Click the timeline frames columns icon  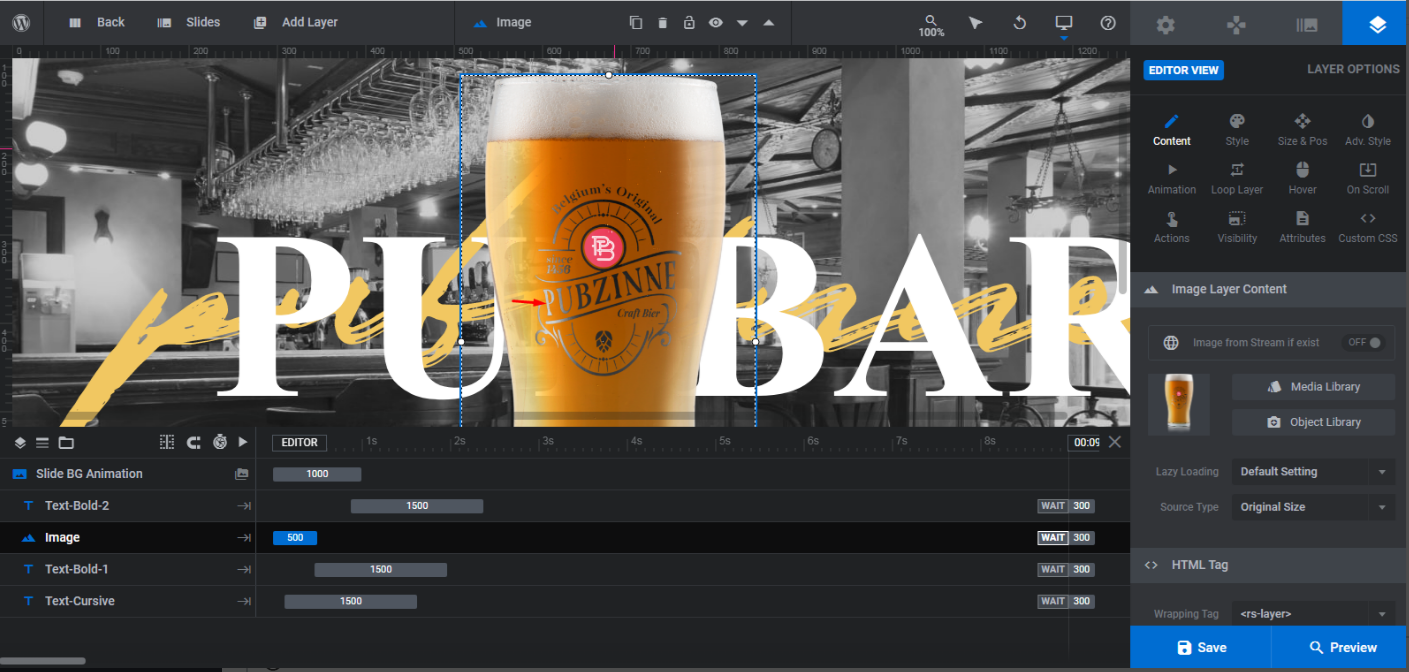tap(167, 442)
